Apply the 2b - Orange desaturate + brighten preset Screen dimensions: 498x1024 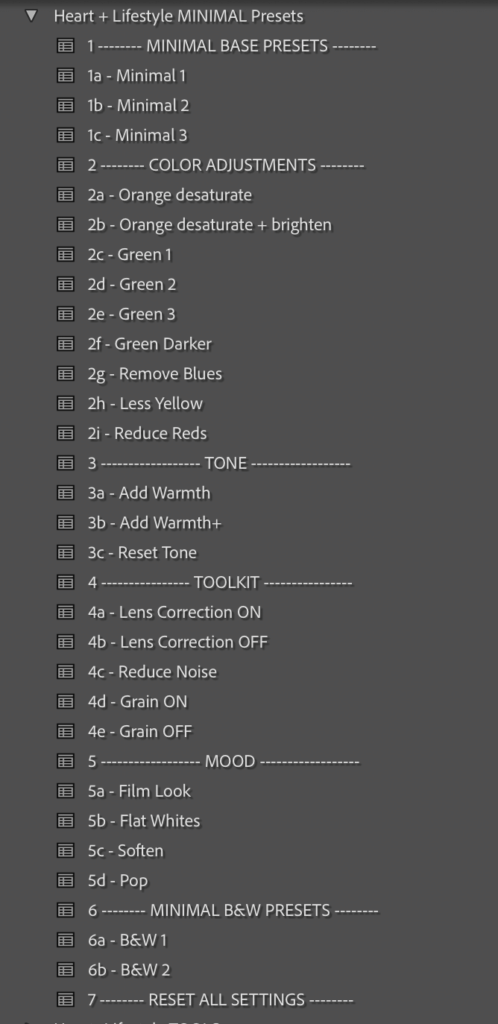[x=210, y=225]
